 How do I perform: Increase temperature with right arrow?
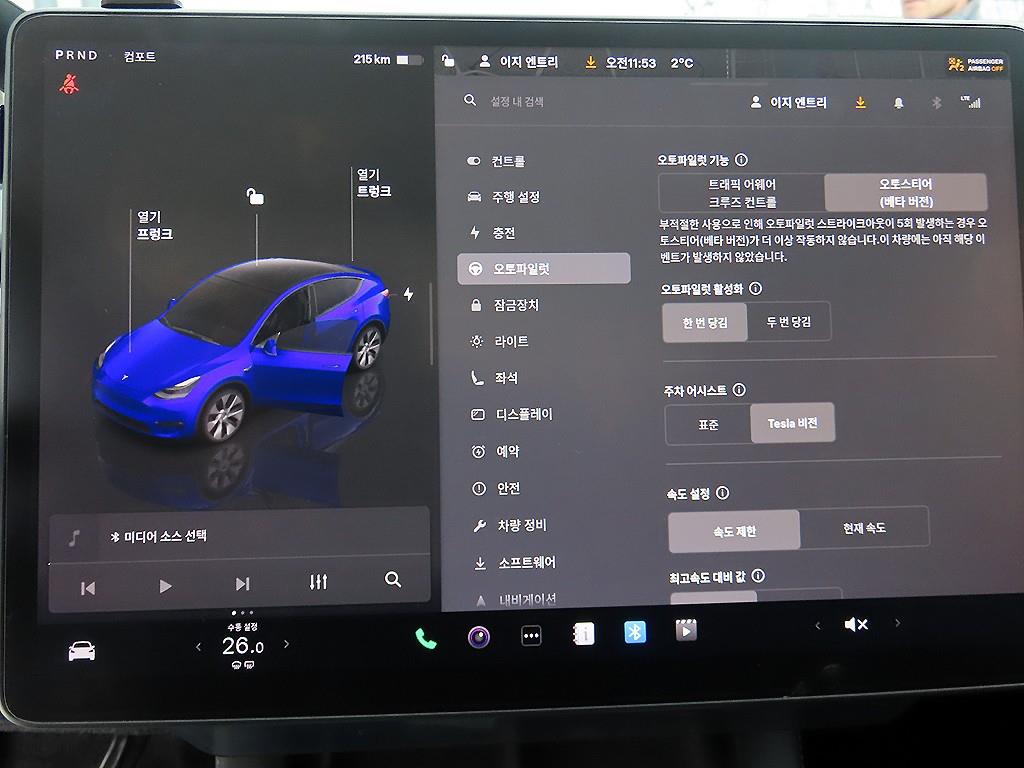[x=286, y=645]
